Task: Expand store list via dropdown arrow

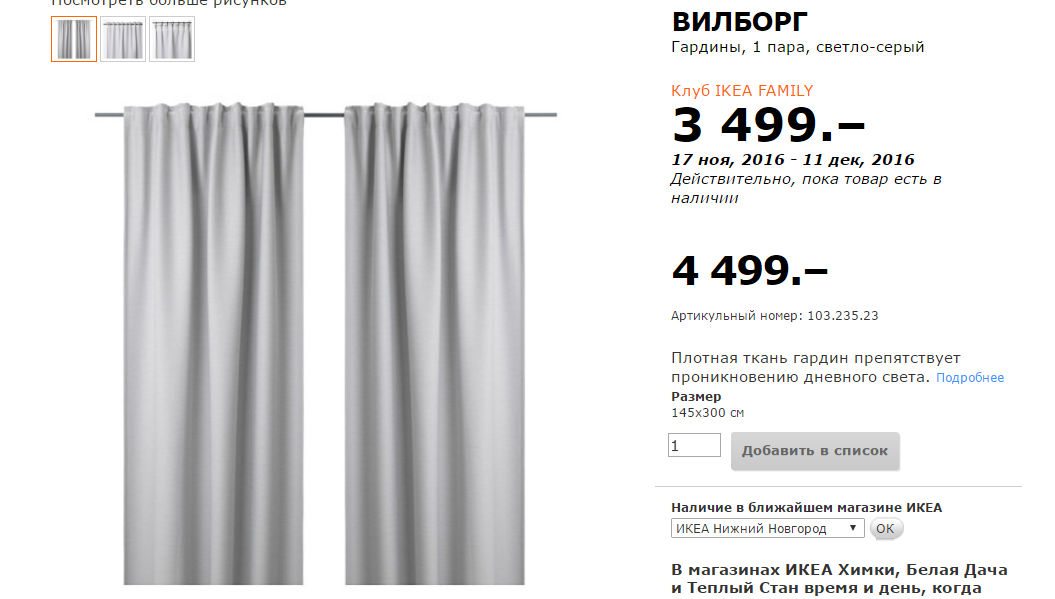Action: coord(852,528)
